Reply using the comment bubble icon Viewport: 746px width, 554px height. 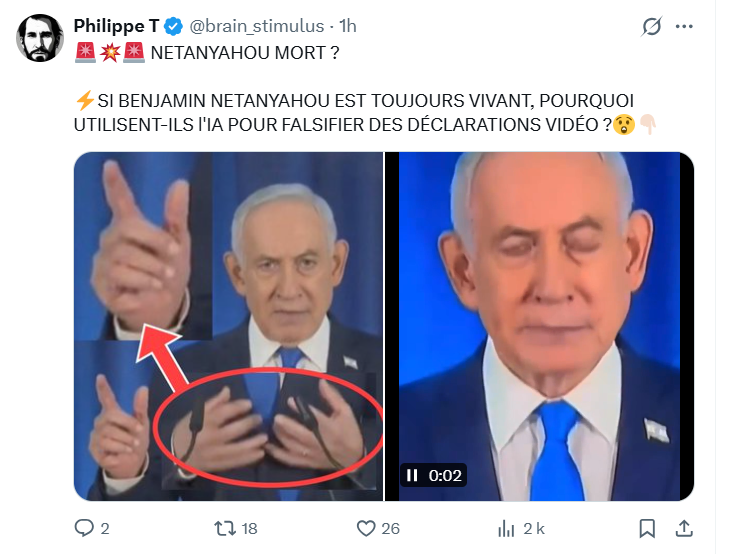point(84,528)
